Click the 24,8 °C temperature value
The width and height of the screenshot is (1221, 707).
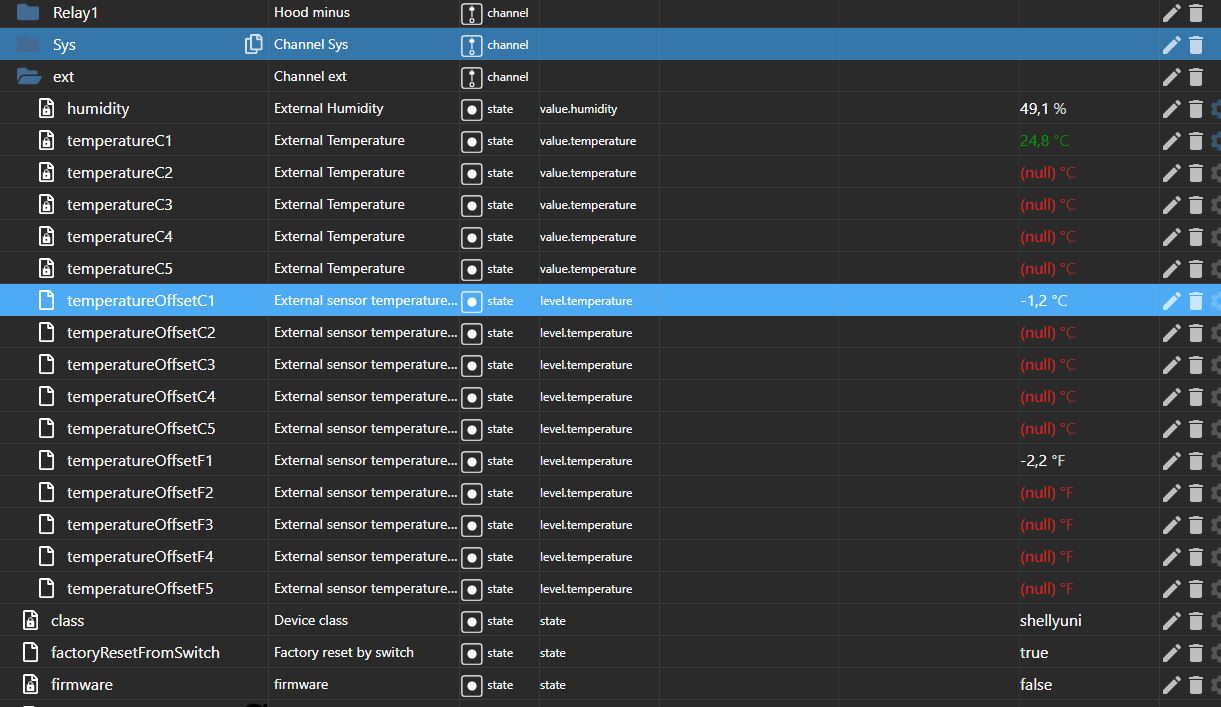[x=1044, y=140]
